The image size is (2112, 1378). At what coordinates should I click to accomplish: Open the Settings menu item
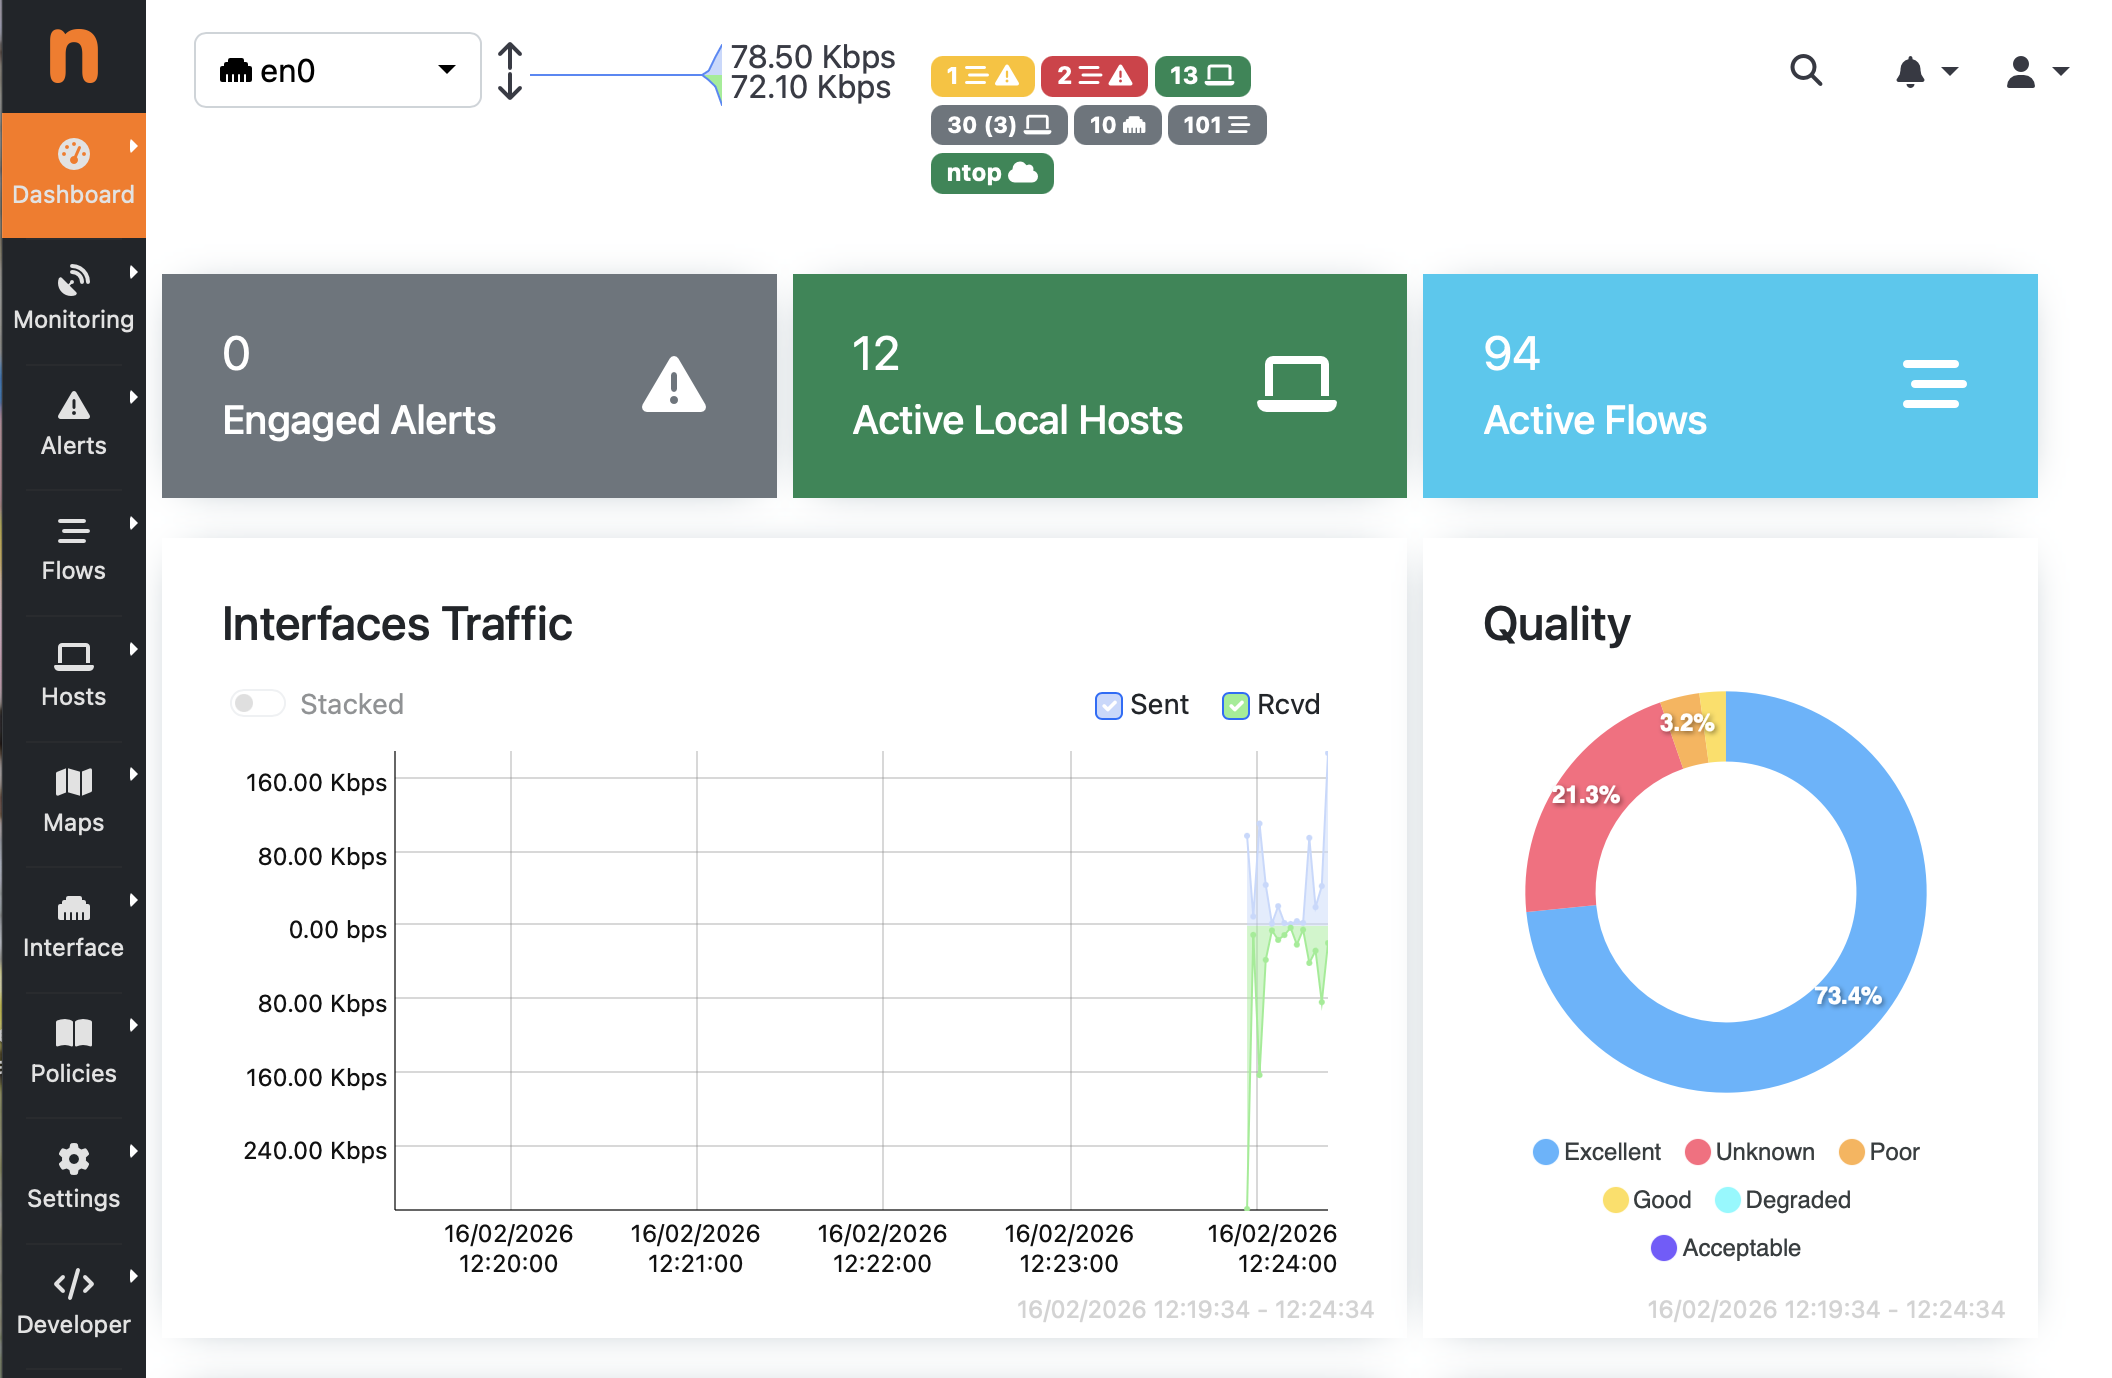73,1177
